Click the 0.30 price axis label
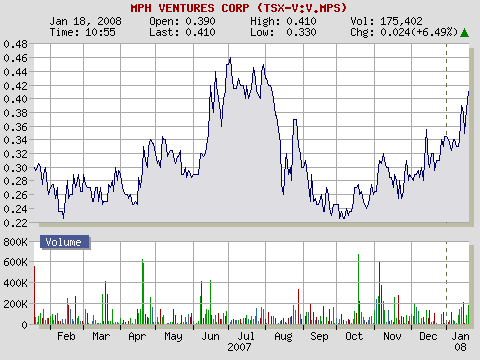 click(15, 168)
